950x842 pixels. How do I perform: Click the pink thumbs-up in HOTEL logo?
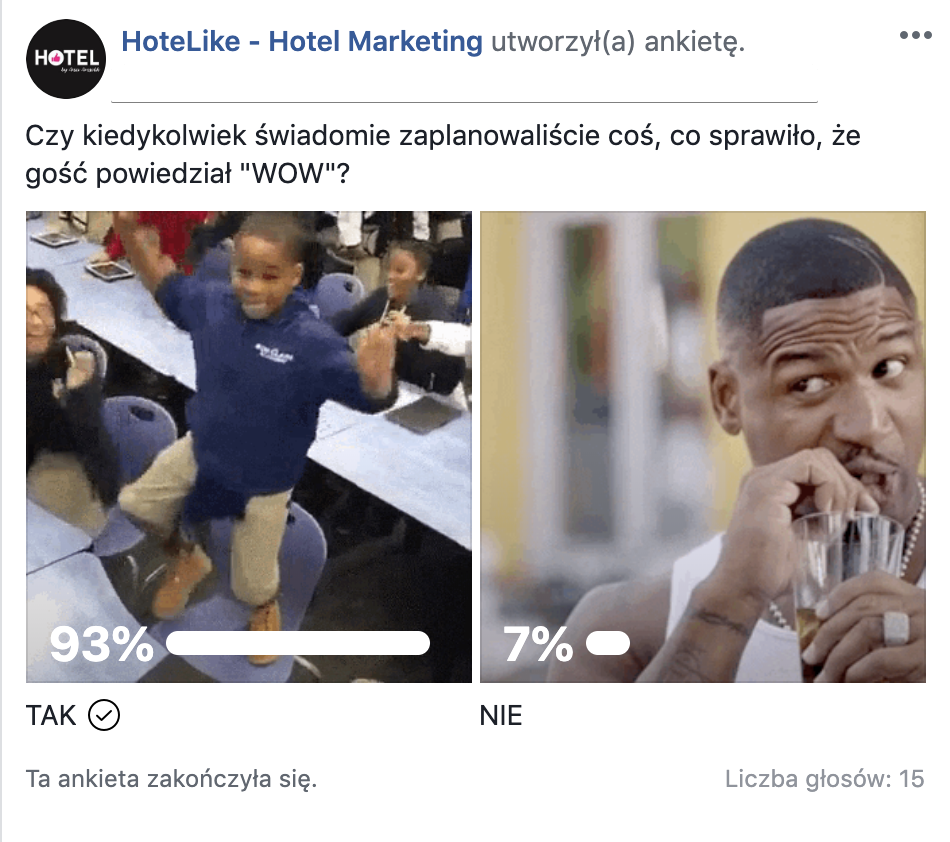(56, 58)
